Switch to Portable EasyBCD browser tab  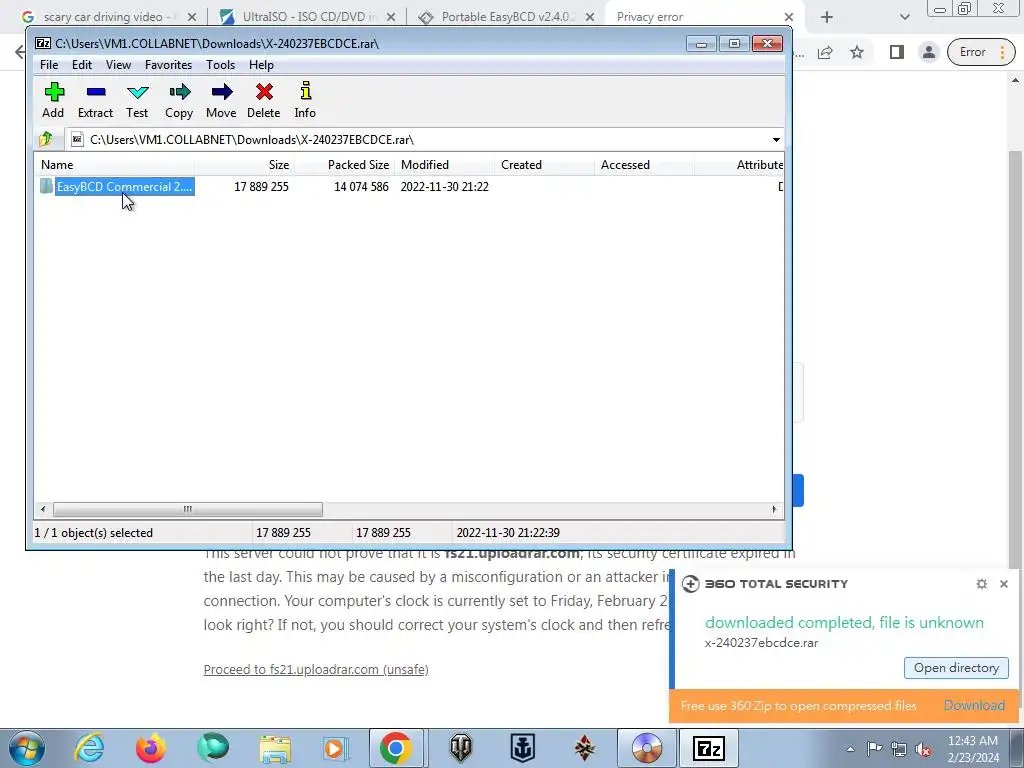click(506, 17)
